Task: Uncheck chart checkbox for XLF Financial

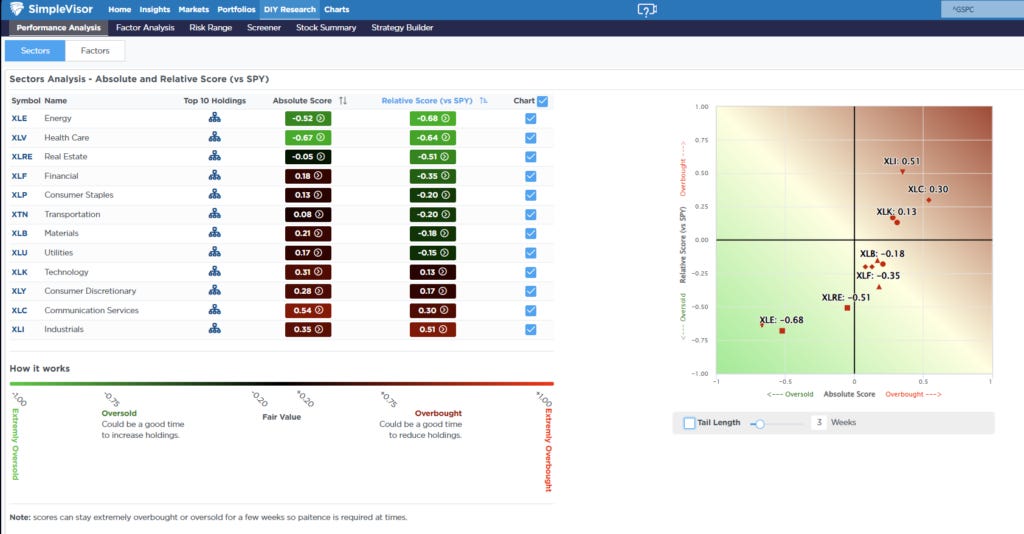Action: pos(531,176)
